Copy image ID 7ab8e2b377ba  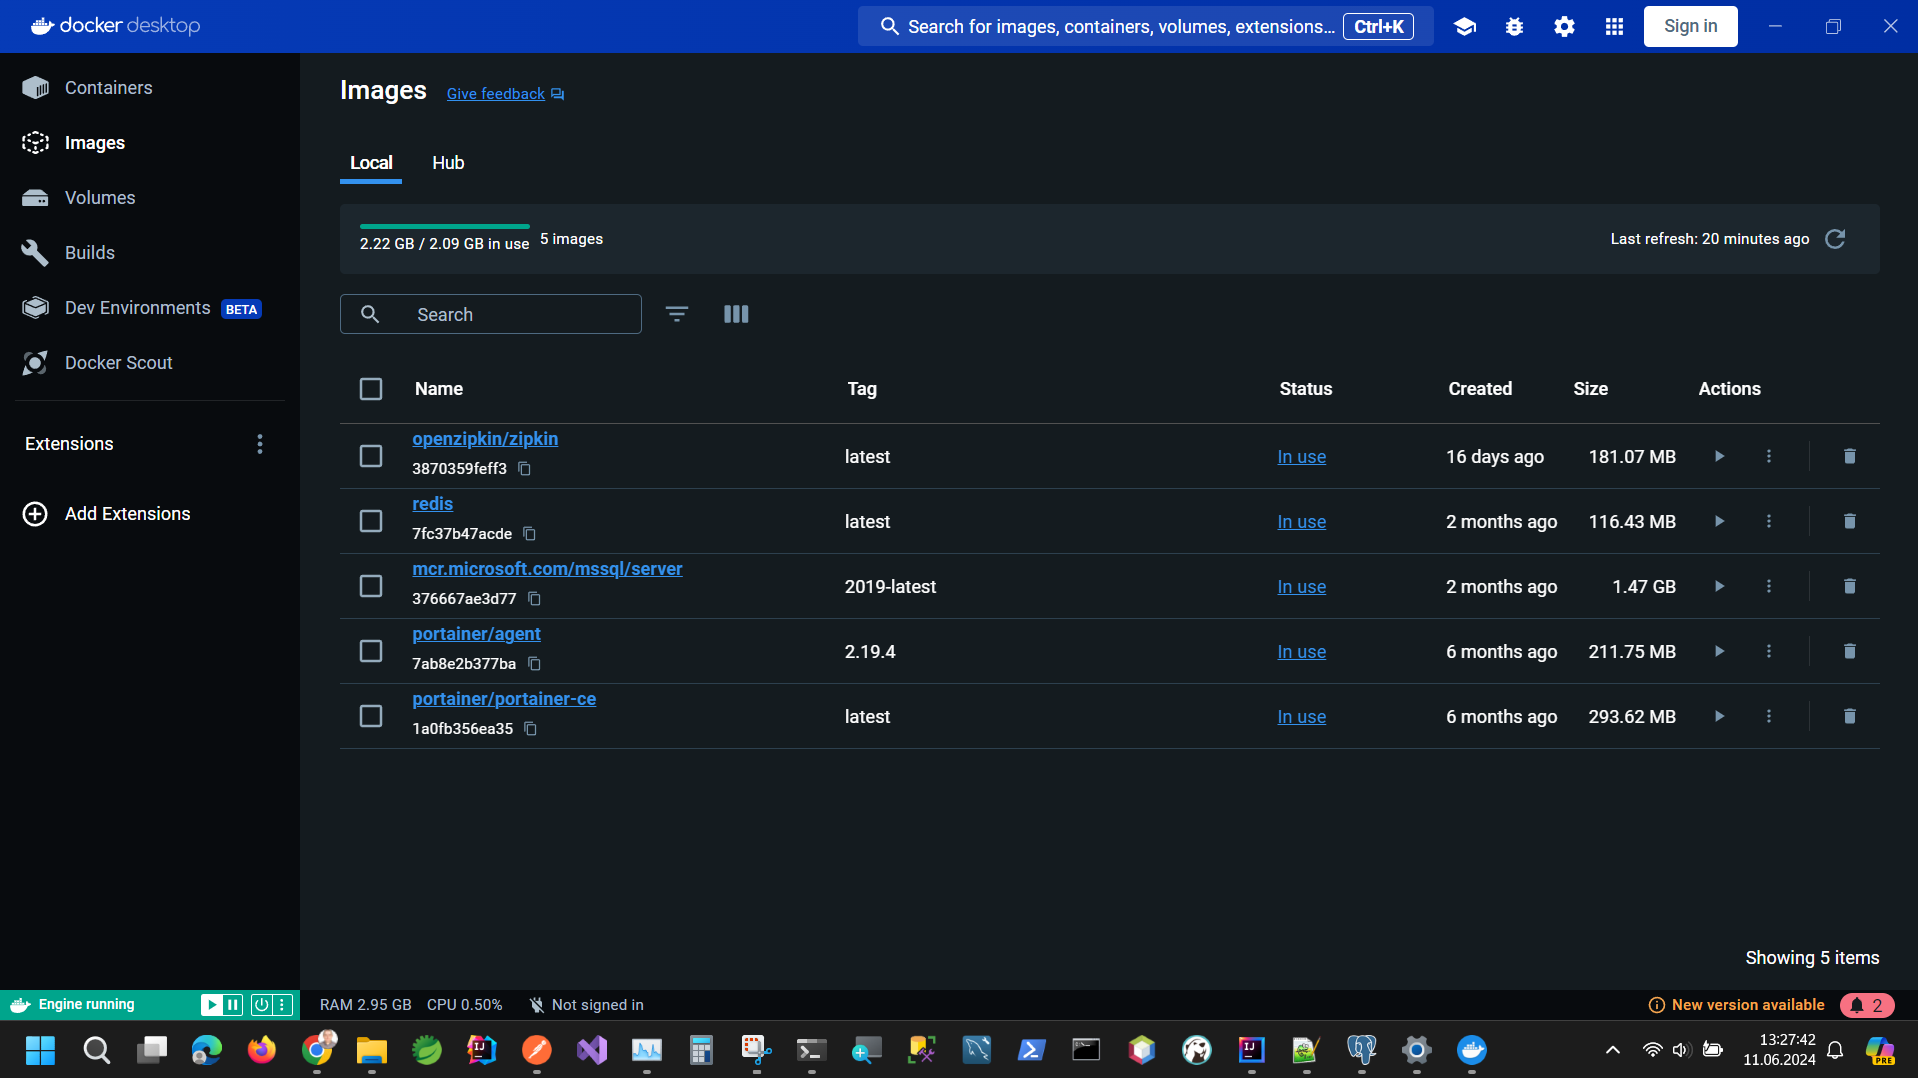[x=535, y=664]
